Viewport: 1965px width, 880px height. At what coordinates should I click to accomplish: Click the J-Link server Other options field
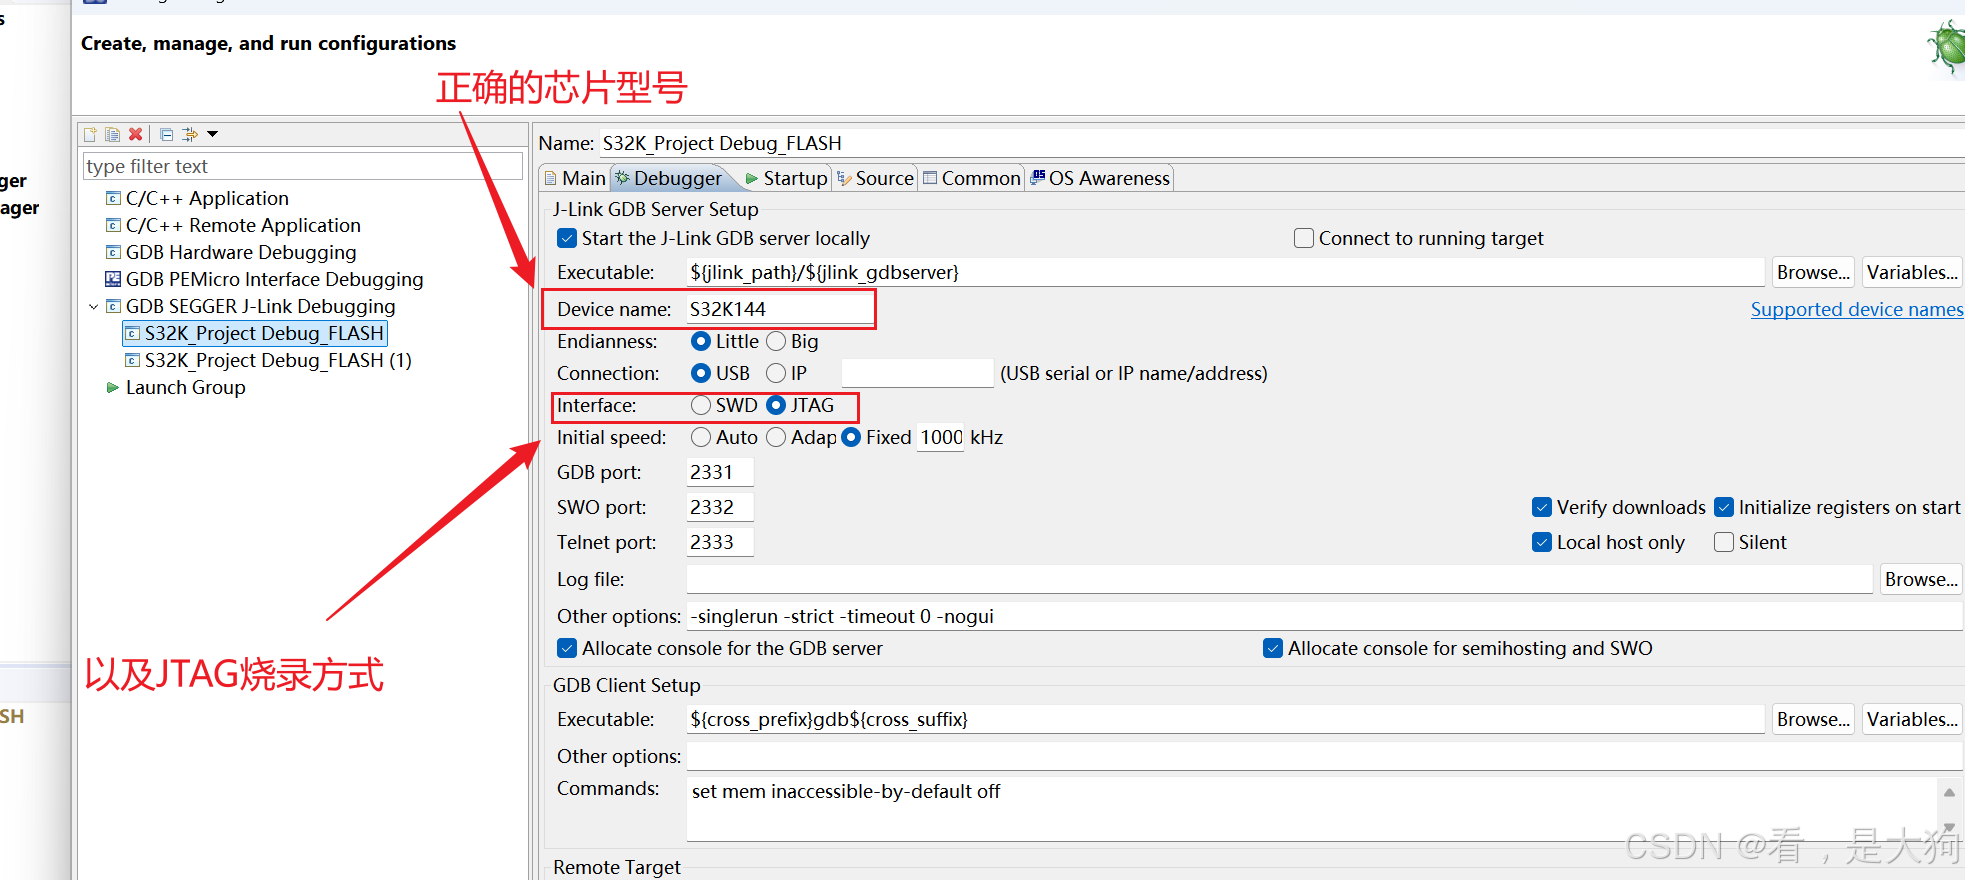pos(1324,616)
